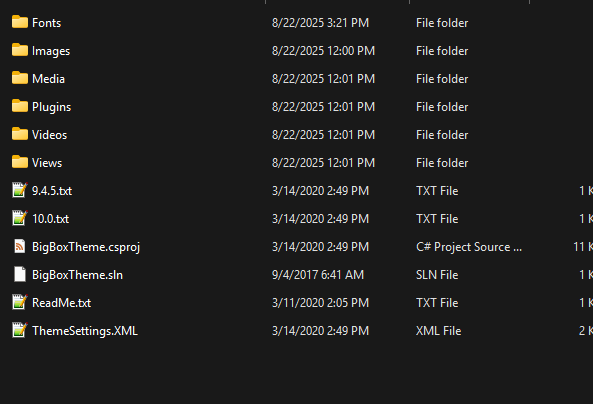Image resolution: width=593 pixels, height=404 pixels.
Task: Select the ThemeSettings.XML file name
Action: tap(85, 331)
